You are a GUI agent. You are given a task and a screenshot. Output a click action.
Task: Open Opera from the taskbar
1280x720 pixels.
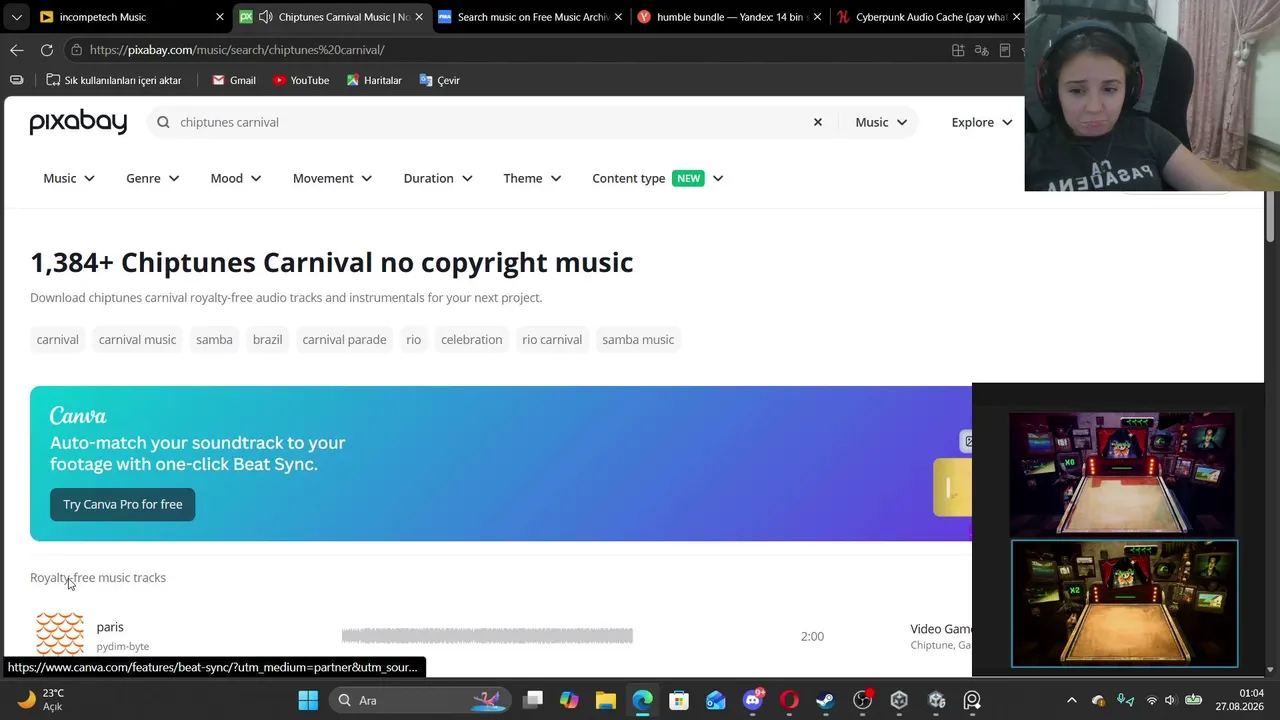(789, 700)
